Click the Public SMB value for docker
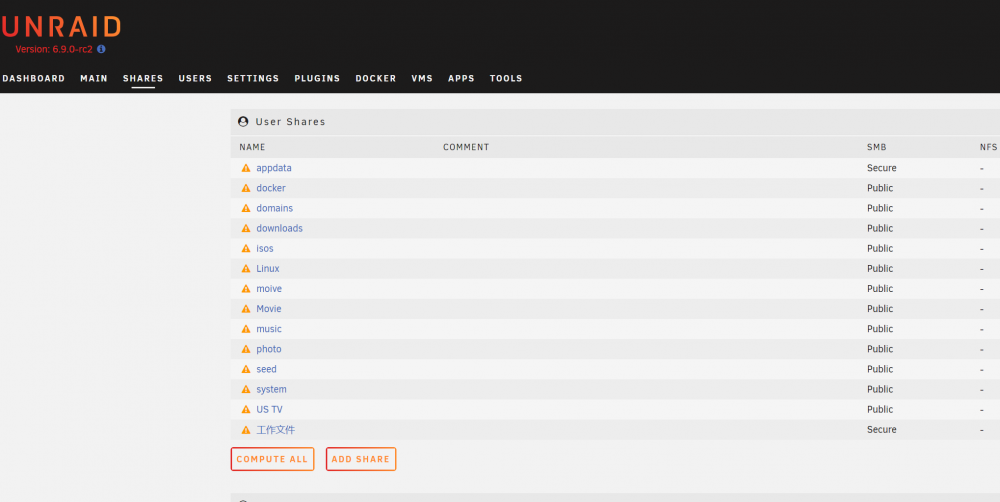This screenshot has width=1000, height=502. (880, 188)
